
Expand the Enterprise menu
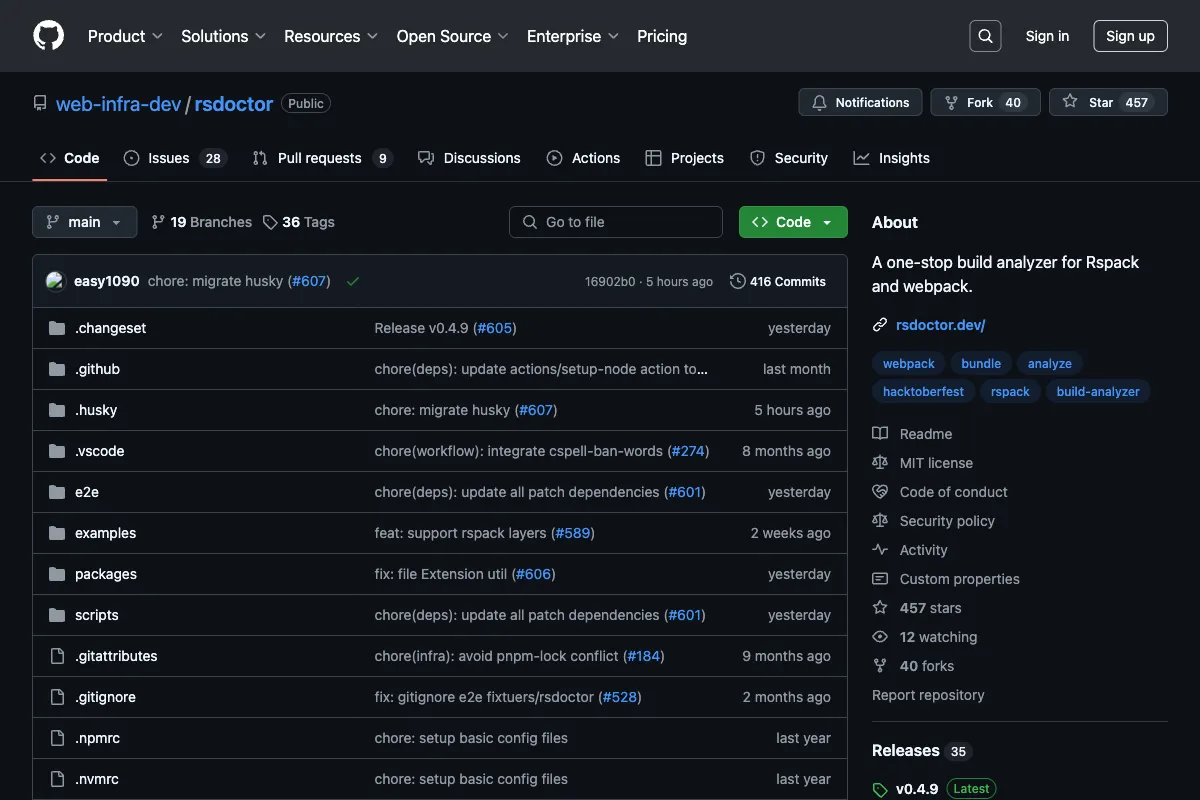(x=573, y=36)
